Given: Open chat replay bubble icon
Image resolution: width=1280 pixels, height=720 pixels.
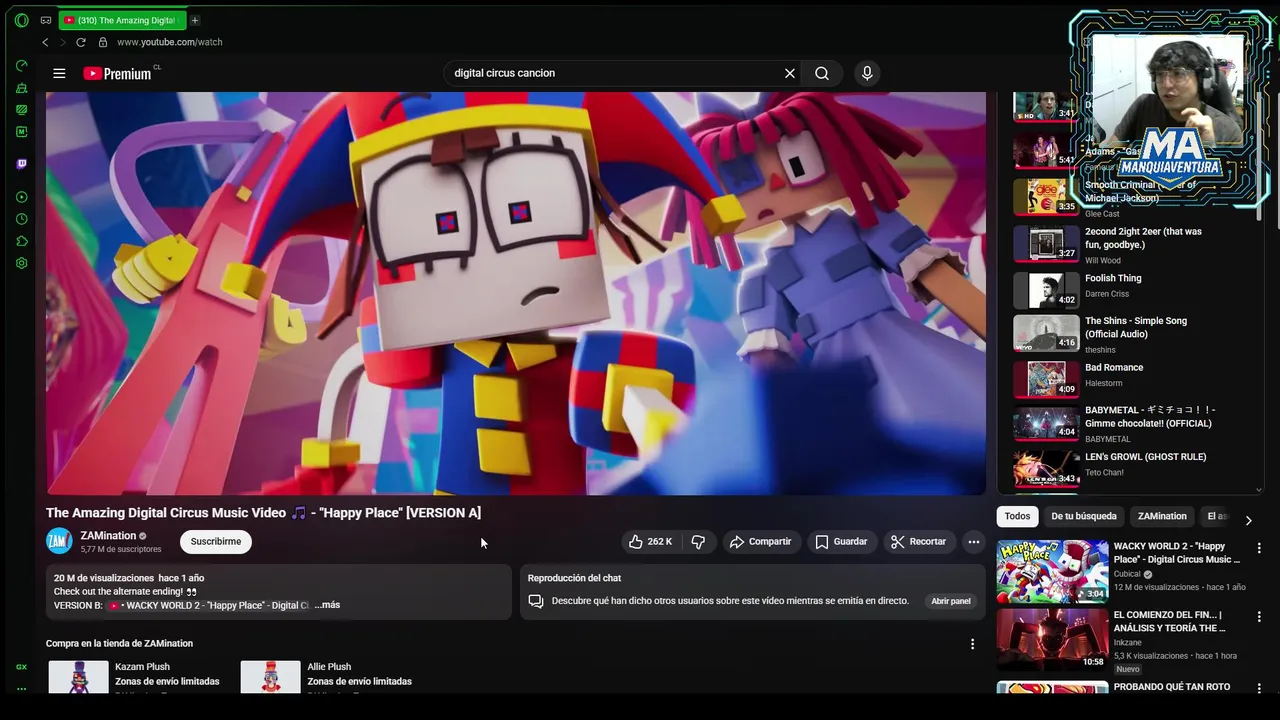Looking at the screenshot, I should 536,601.
